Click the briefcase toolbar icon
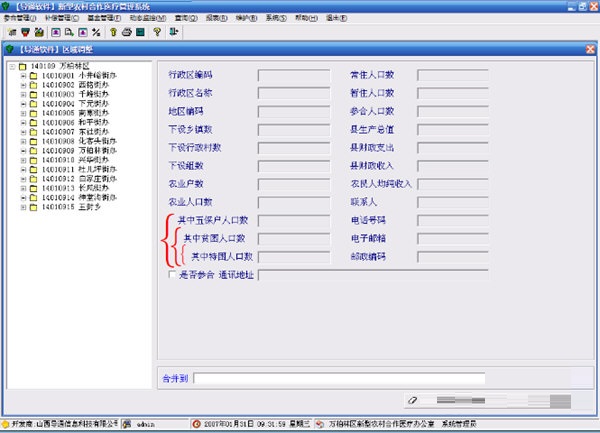Viewport: 600px width, 433px height. tap(39, 33)
